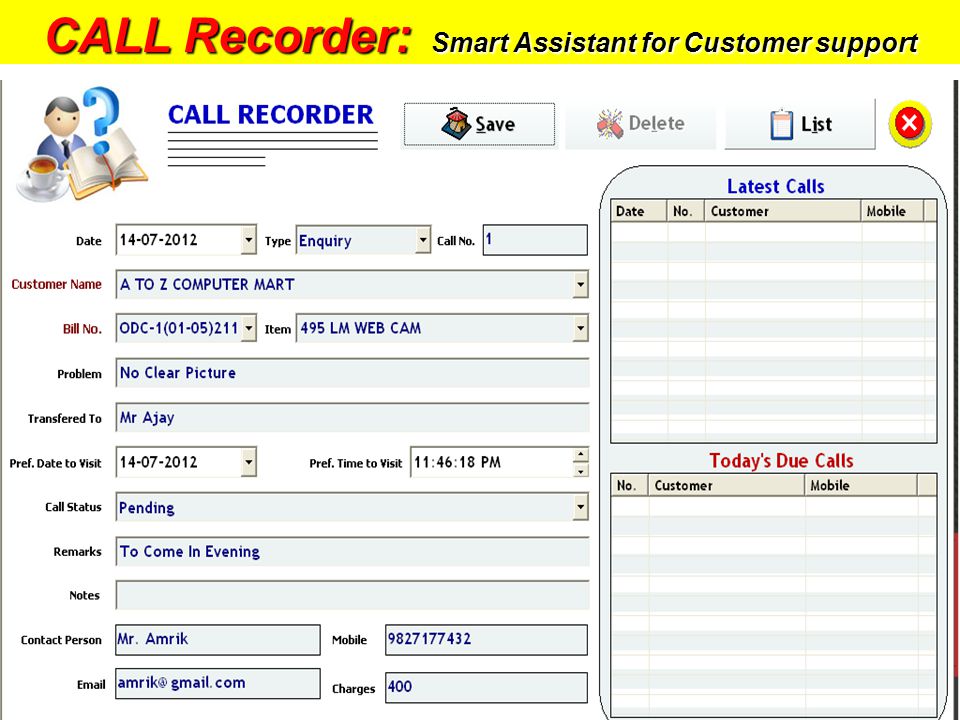Click the Transfered To field Mr Ajay
This screenshot has height=720, width=960.
tap(353, 418)
